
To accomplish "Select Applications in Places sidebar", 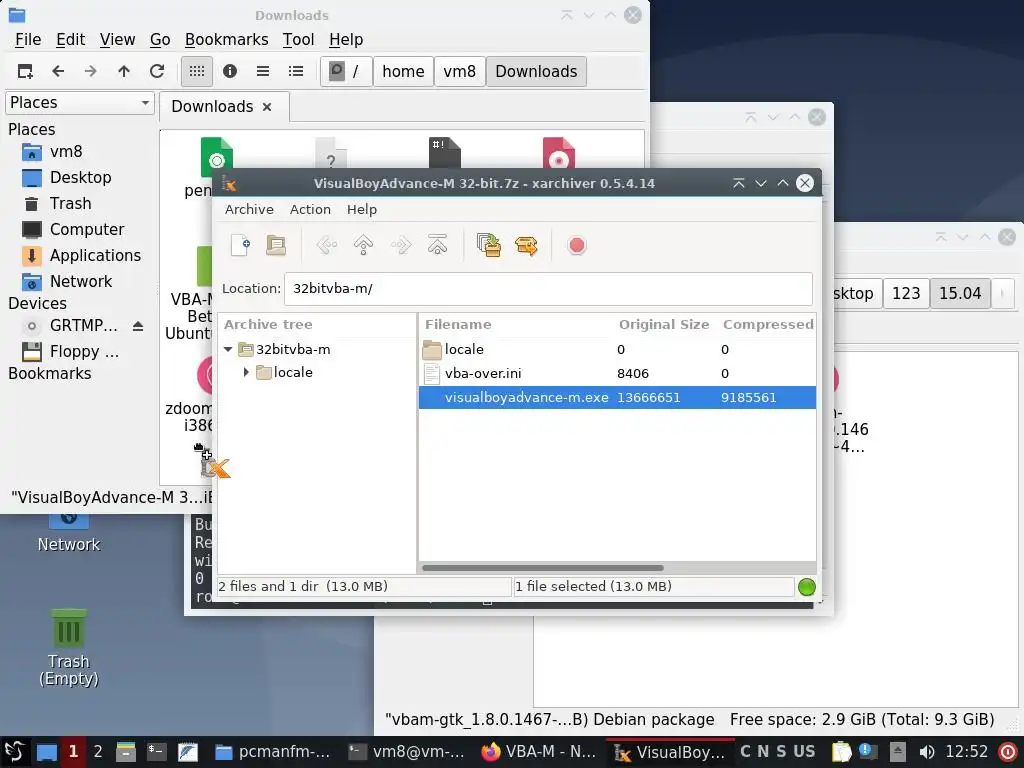I will click(95, 255).
